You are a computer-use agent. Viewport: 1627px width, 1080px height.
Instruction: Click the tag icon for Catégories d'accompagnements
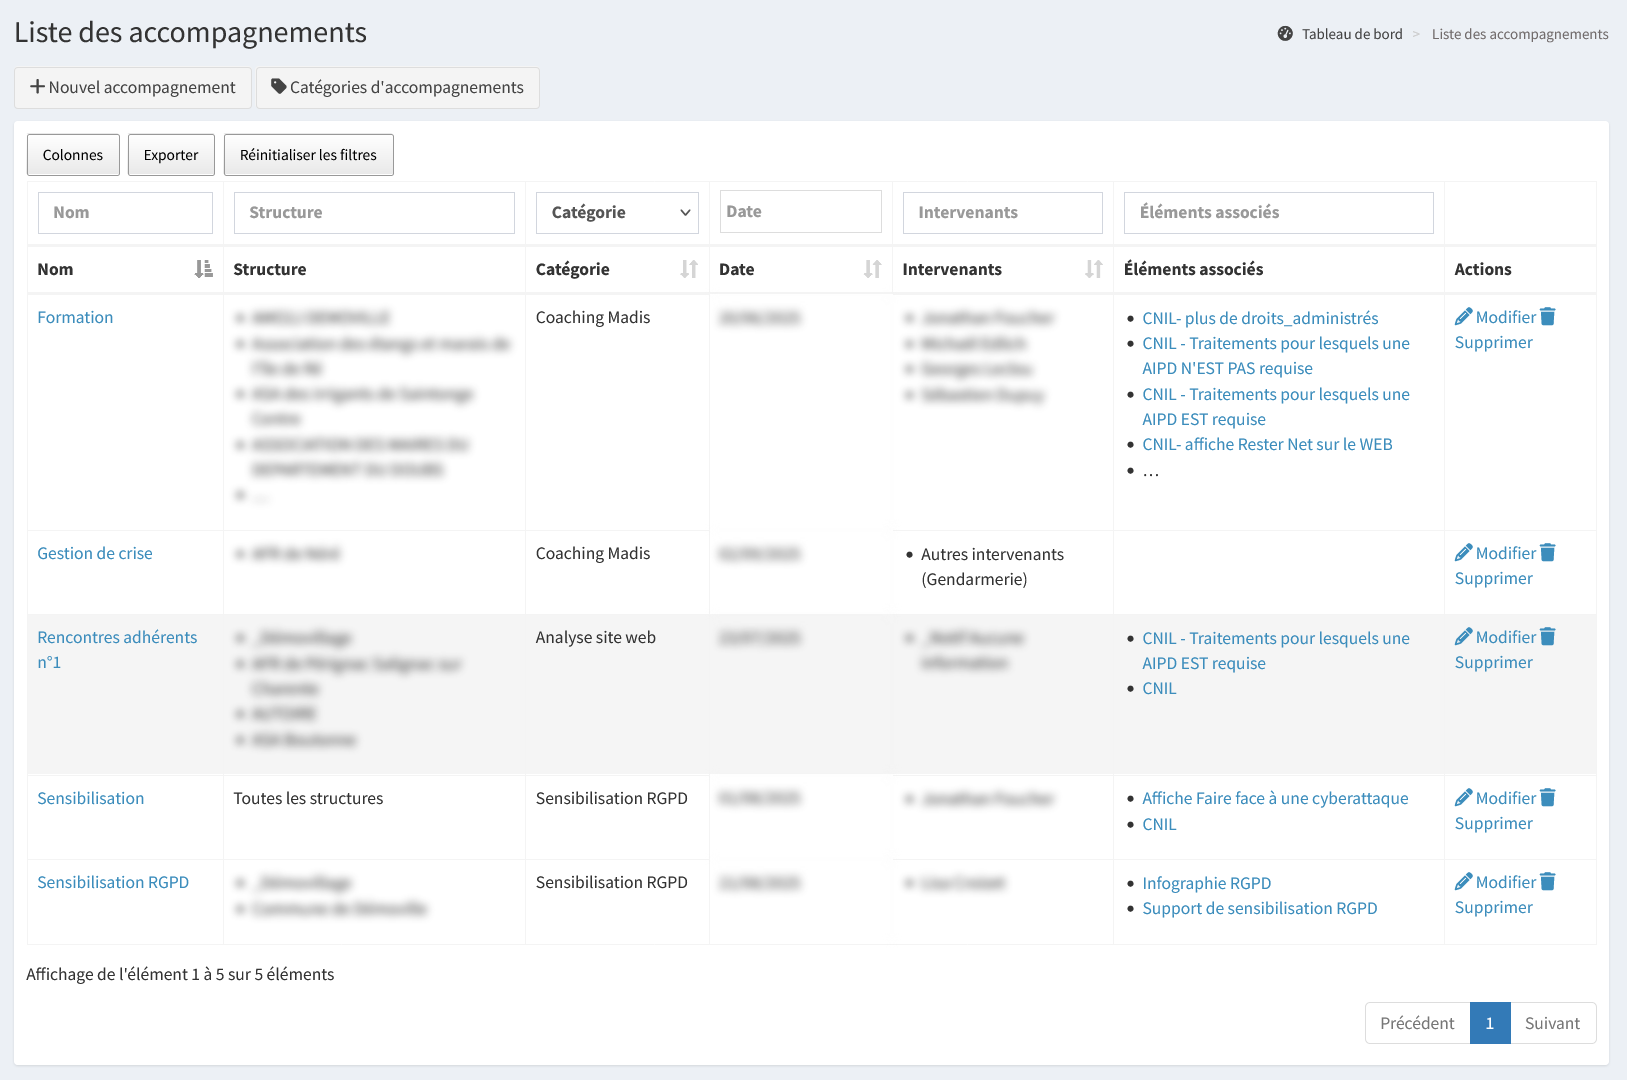pyautogui.click(x=279, y=87)
